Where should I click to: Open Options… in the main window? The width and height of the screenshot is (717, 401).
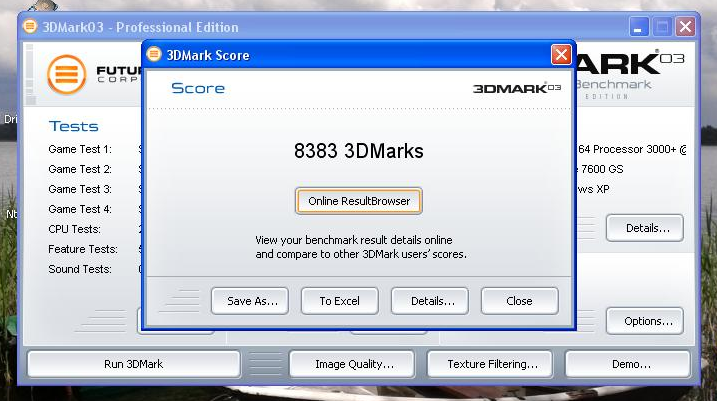[x=645, y=321]
